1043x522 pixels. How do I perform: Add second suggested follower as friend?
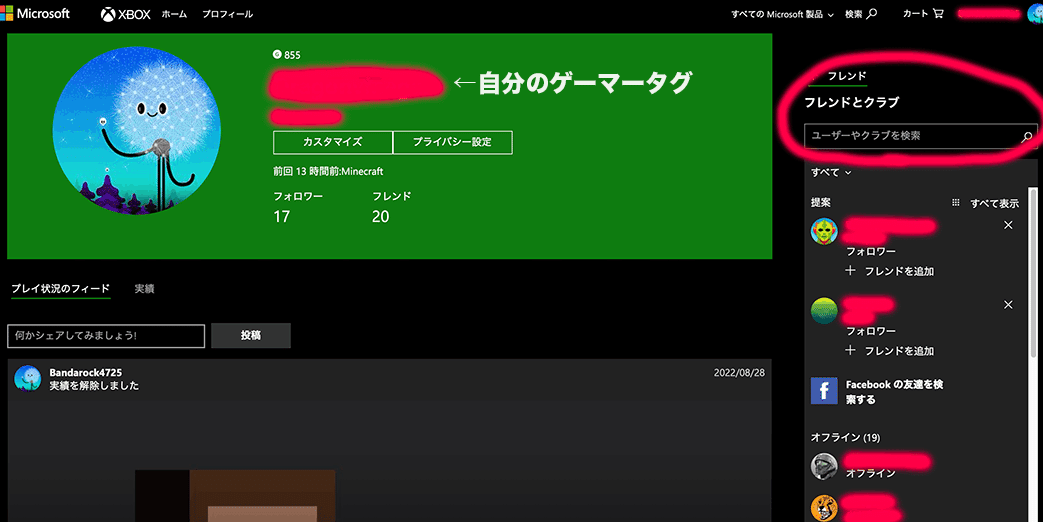point(889,350)
